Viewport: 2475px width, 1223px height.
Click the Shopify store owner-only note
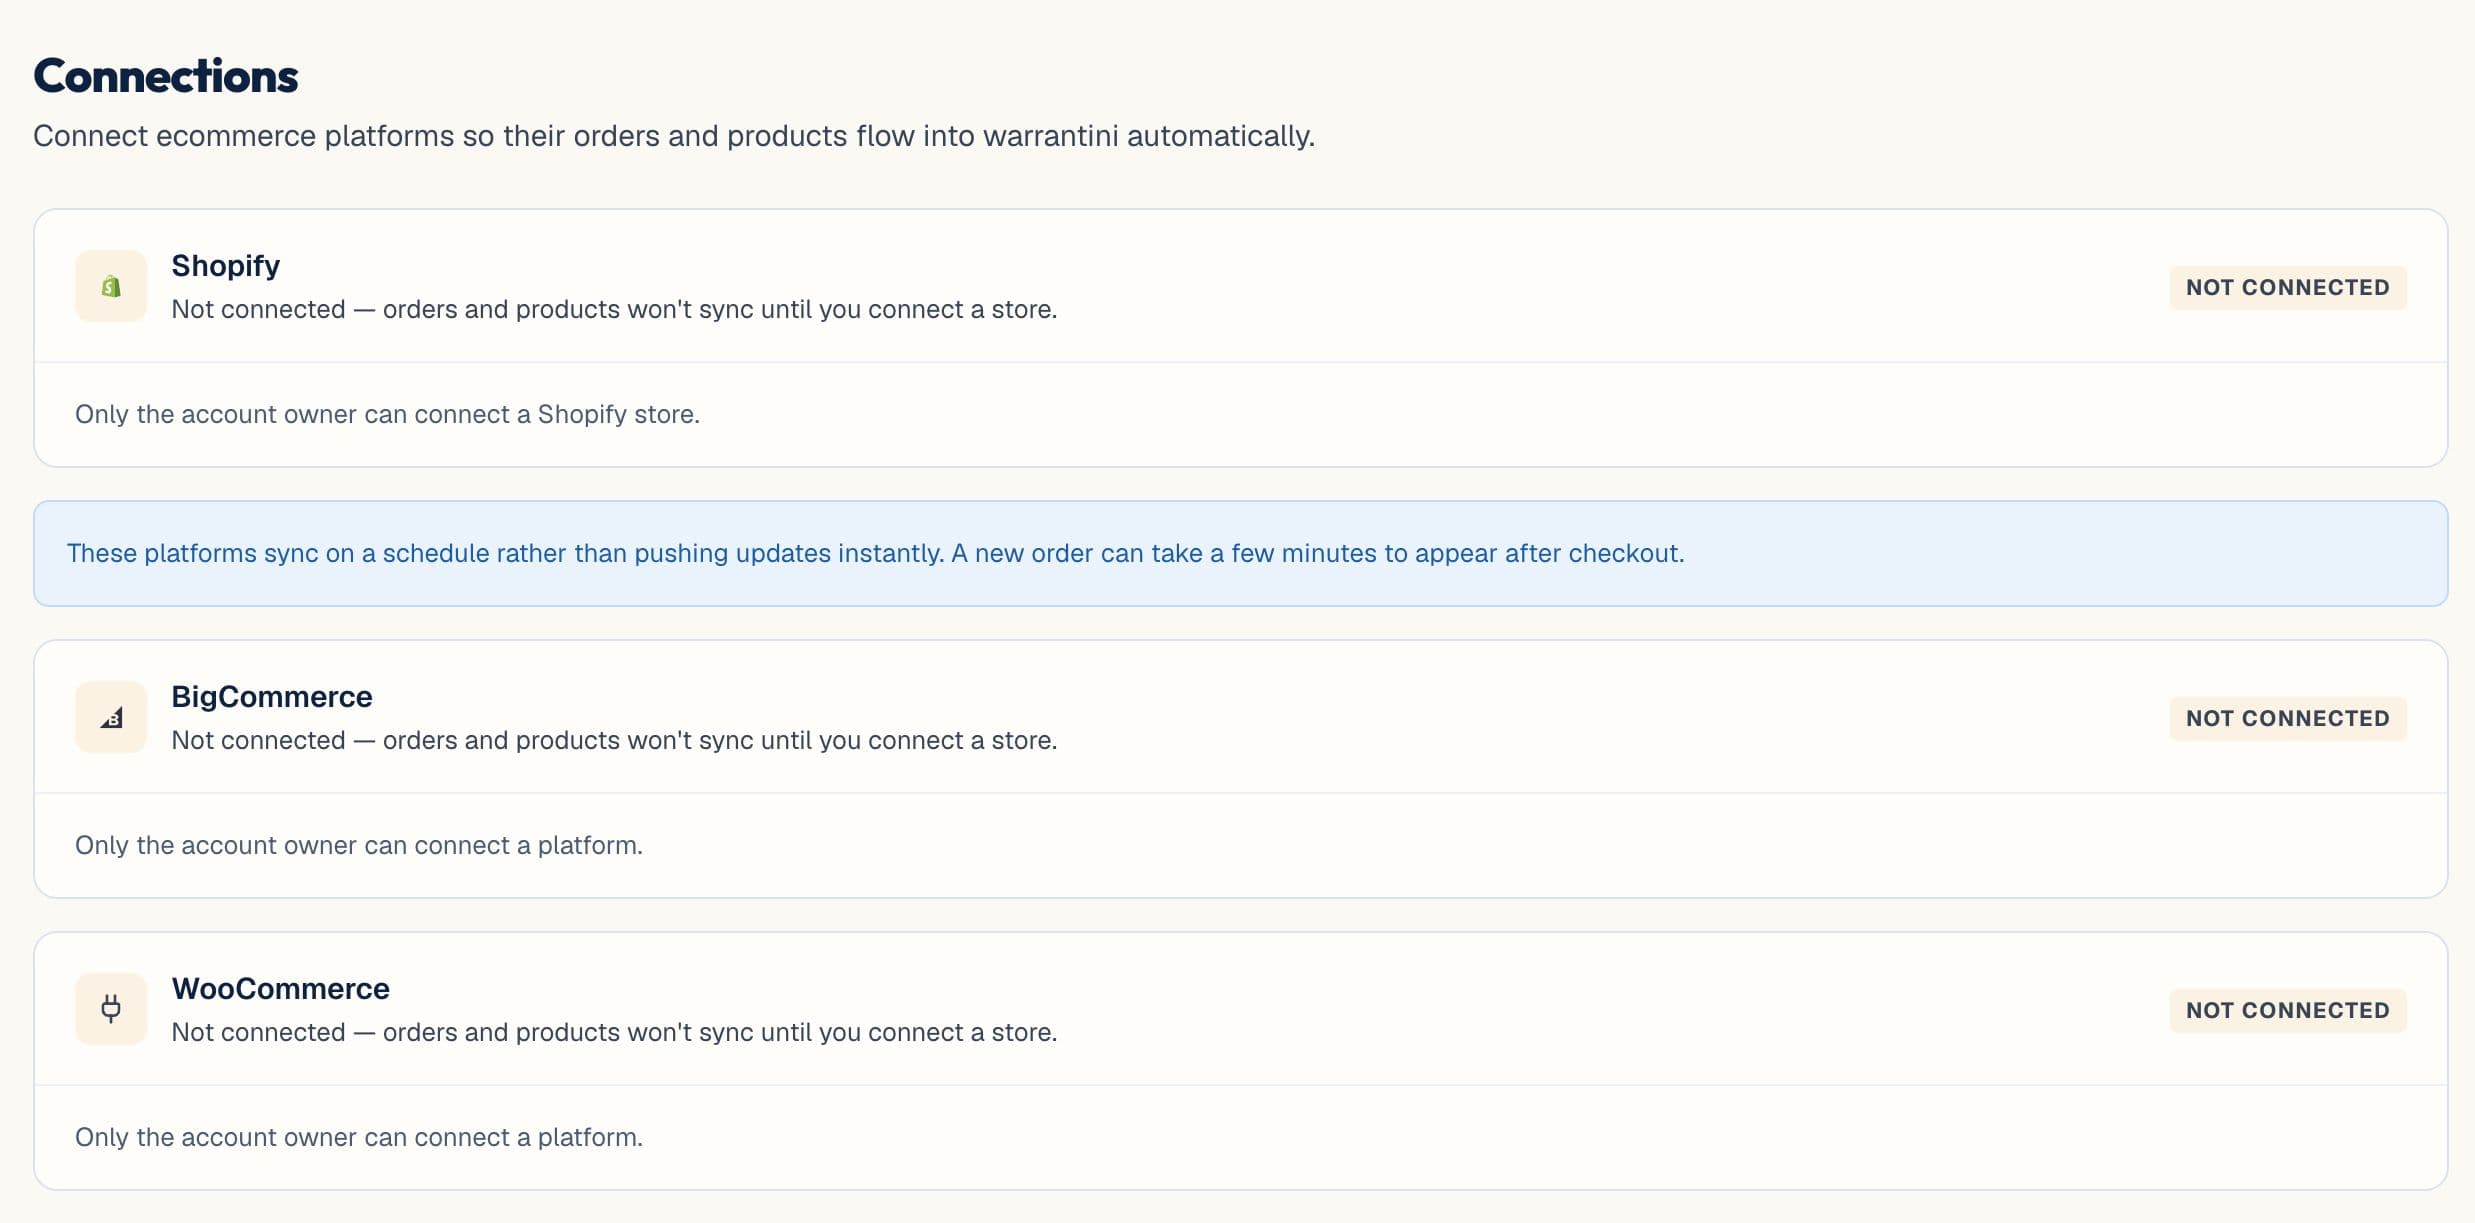[x=387, y=414]
